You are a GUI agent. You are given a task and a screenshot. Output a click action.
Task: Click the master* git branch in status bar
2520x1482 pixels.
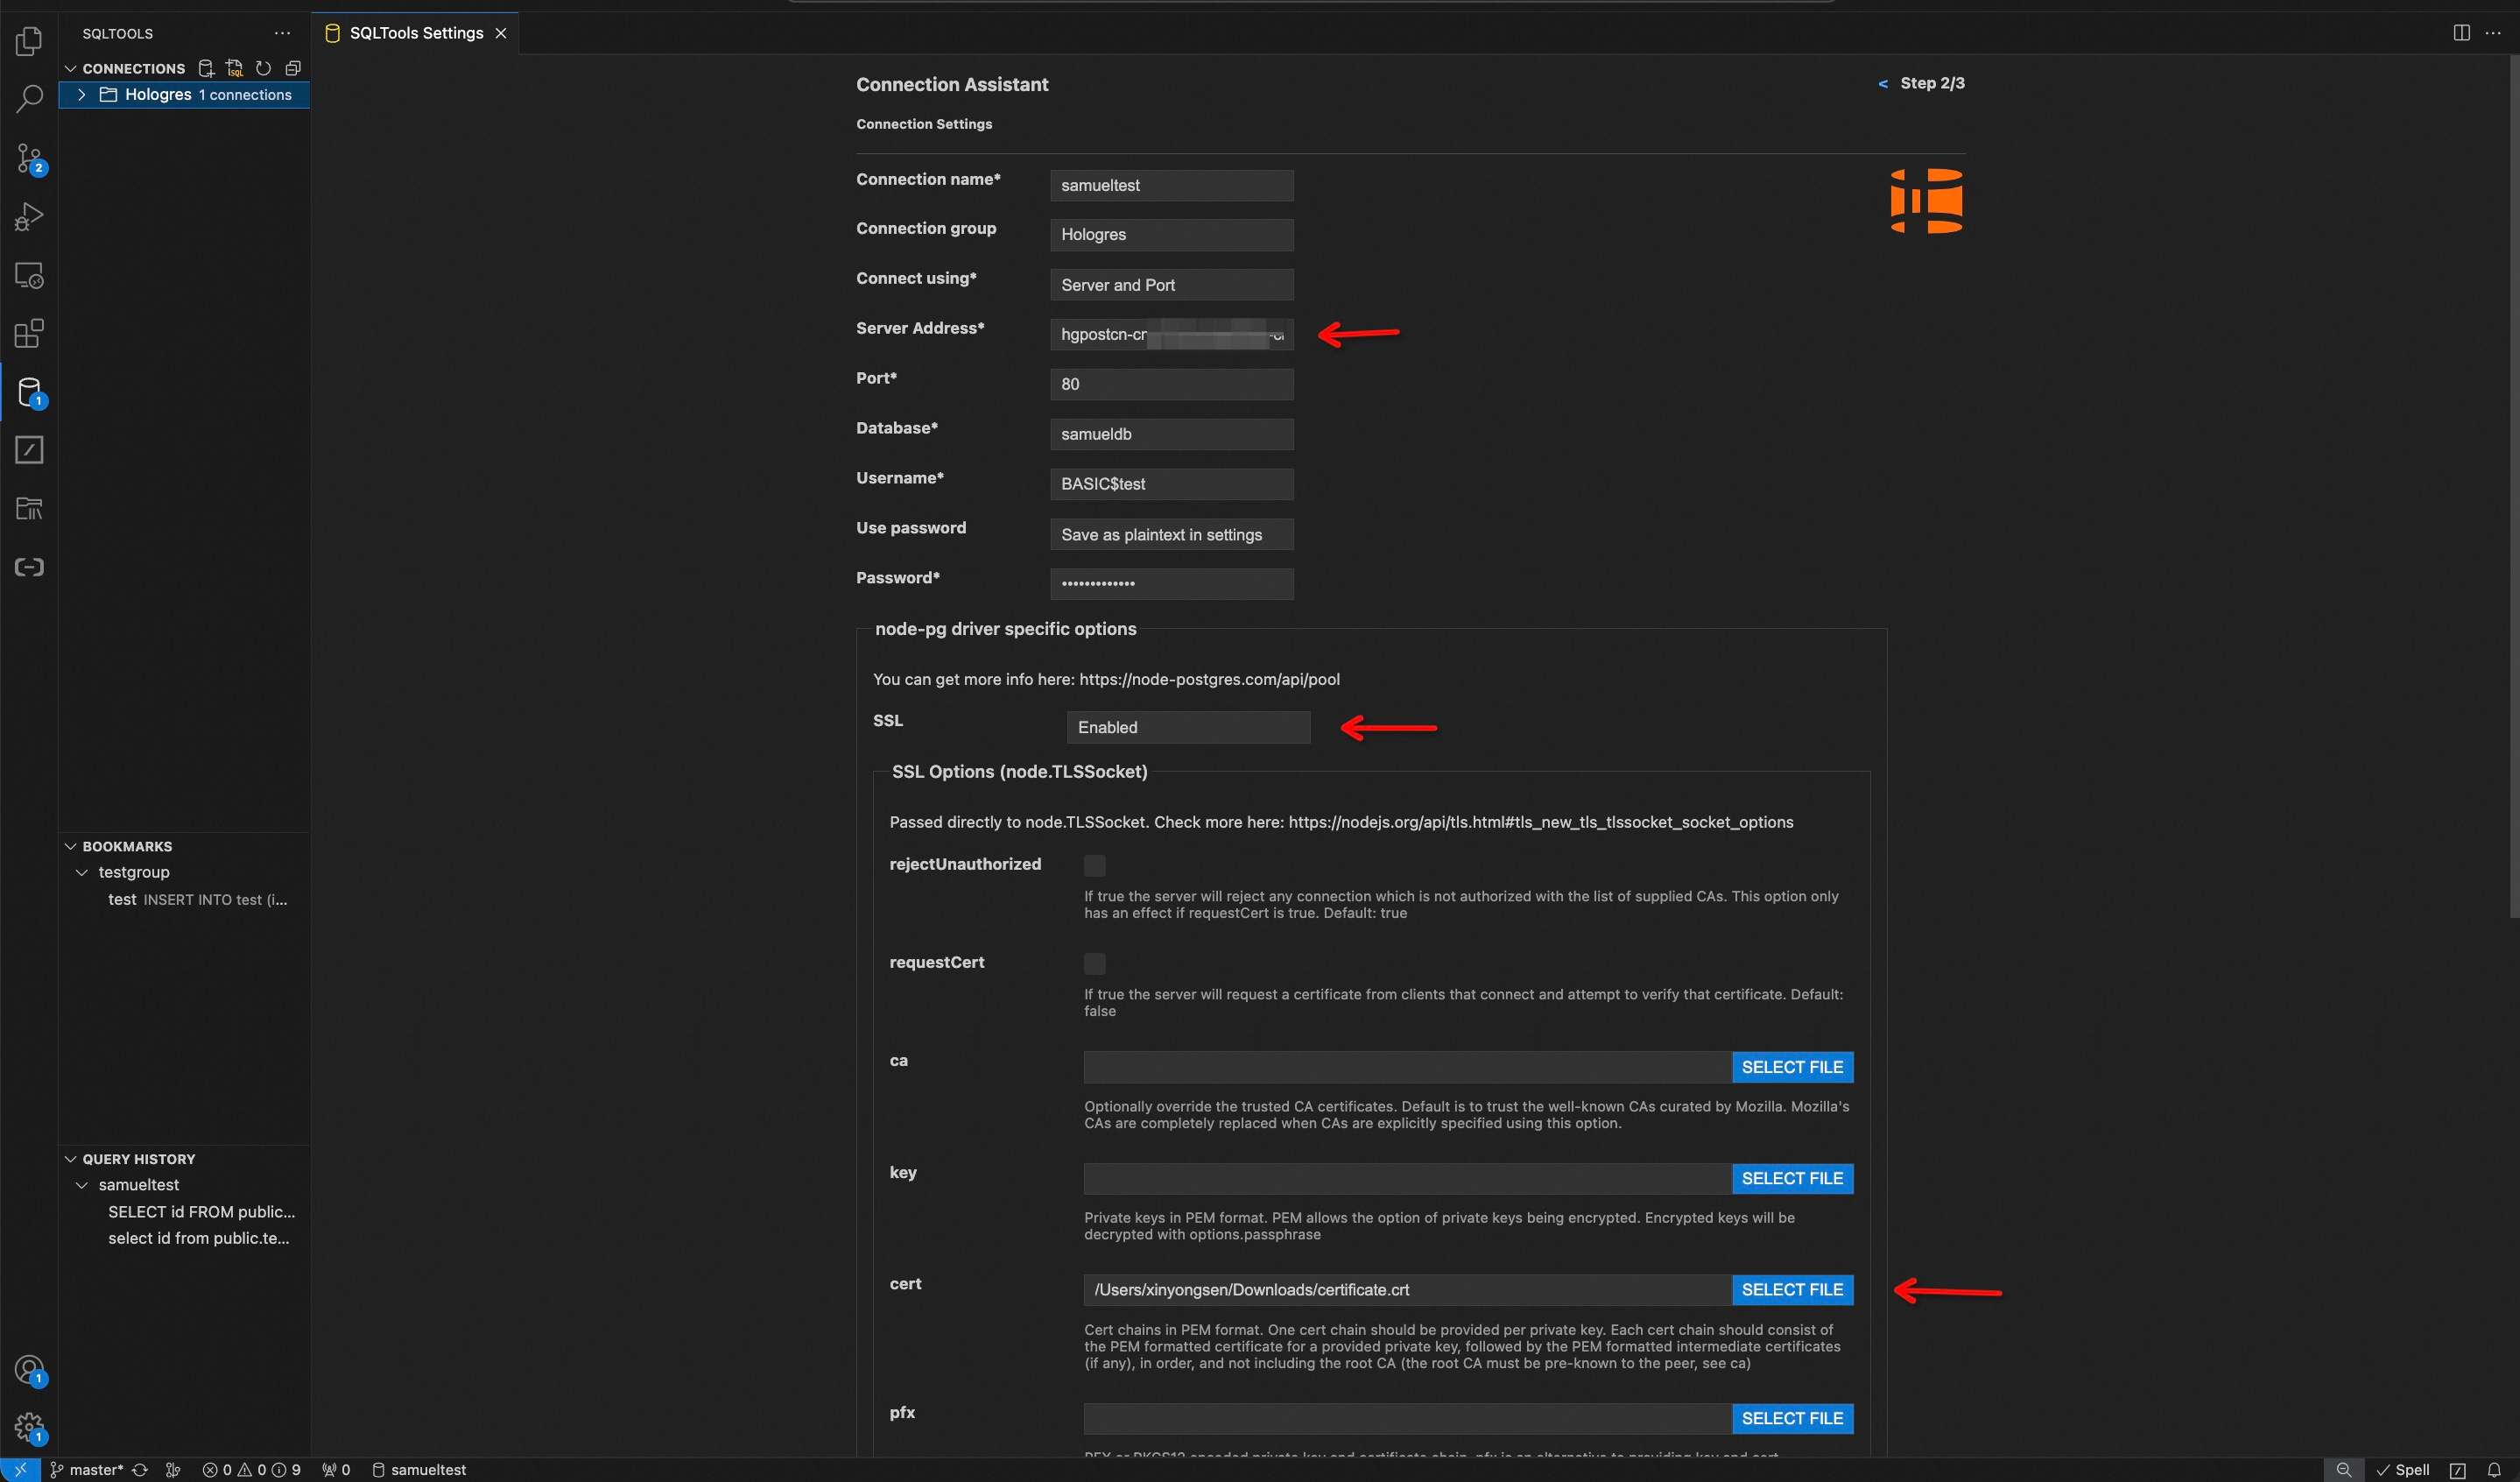87,1469
